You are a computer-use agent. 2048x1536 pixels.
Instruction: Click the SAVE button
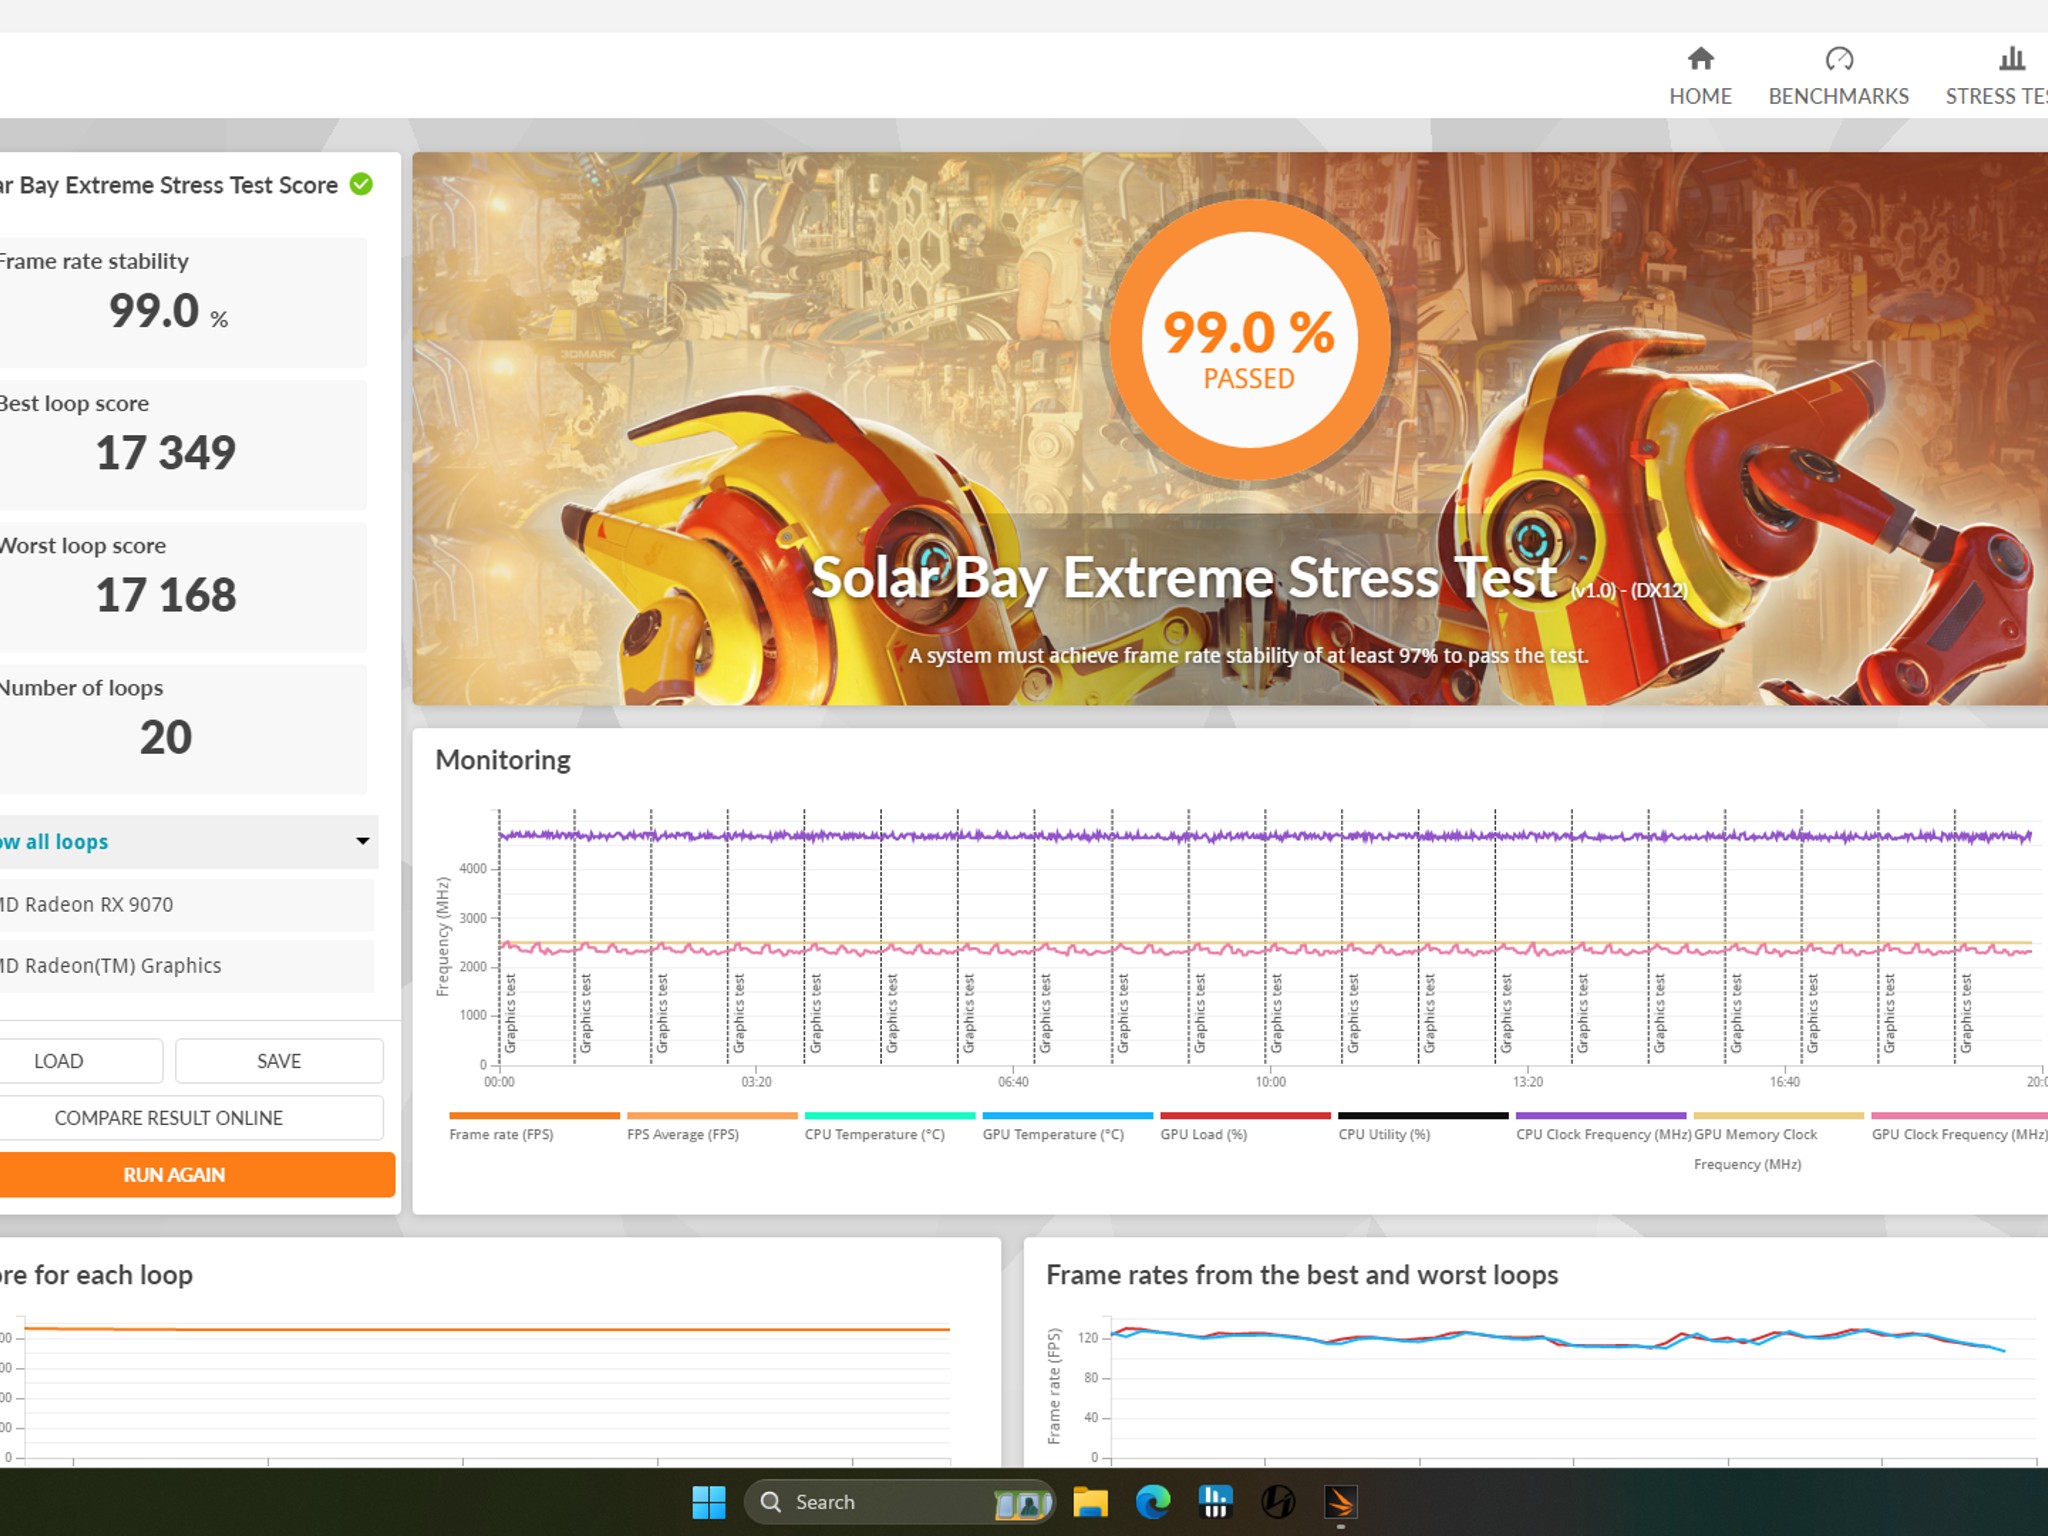[279, 1061]
